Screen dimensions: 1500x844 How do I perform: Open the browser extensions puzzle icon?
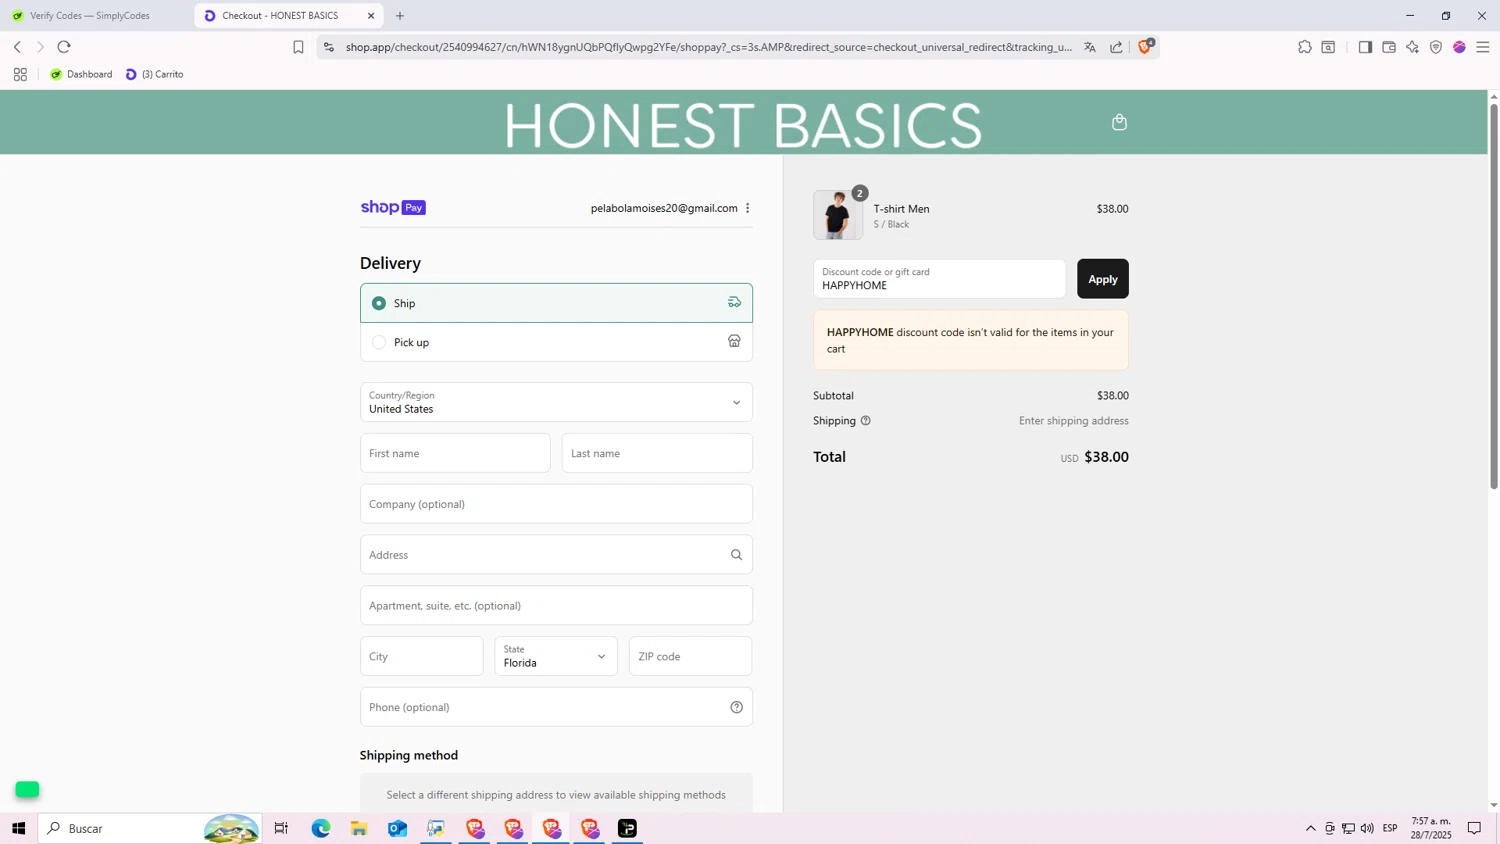coord(1305,47)
